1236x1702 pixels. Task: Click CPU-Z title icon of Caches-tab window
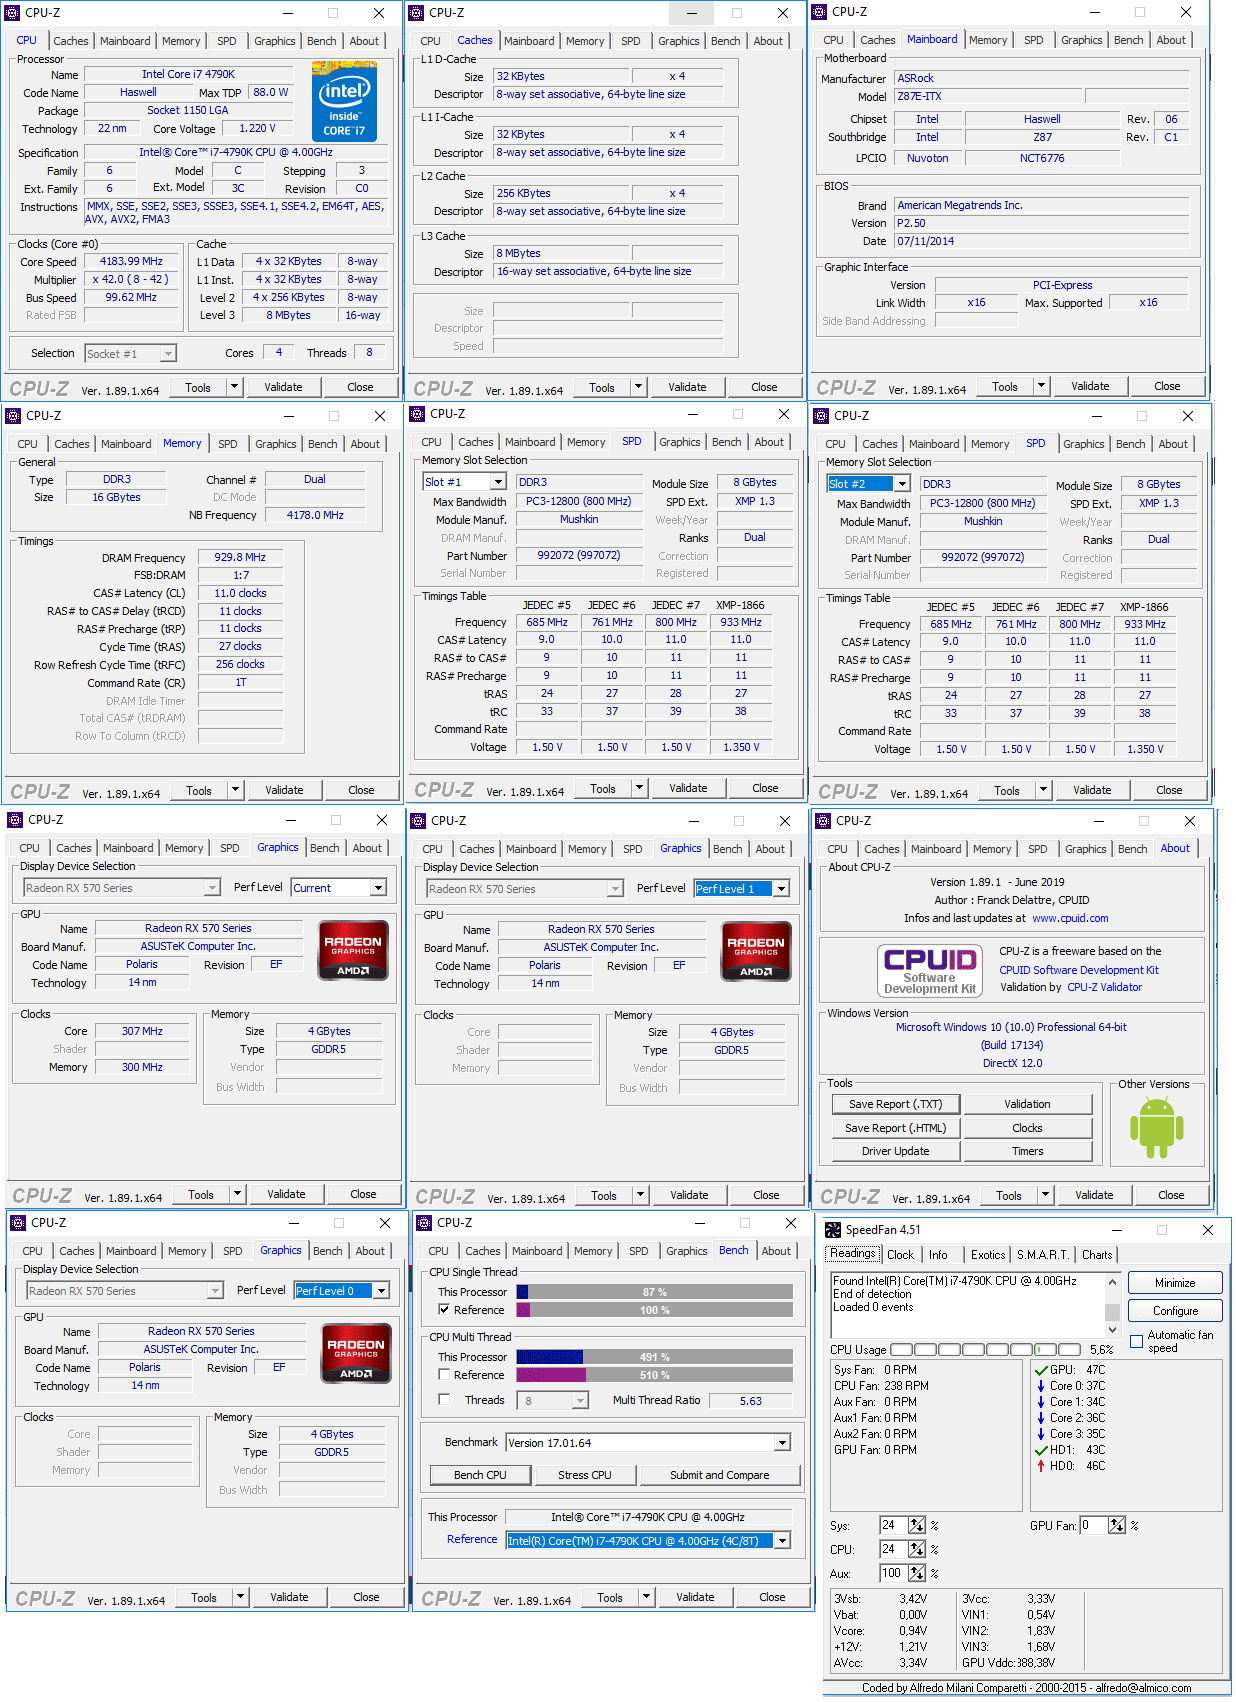coord(416,13)
